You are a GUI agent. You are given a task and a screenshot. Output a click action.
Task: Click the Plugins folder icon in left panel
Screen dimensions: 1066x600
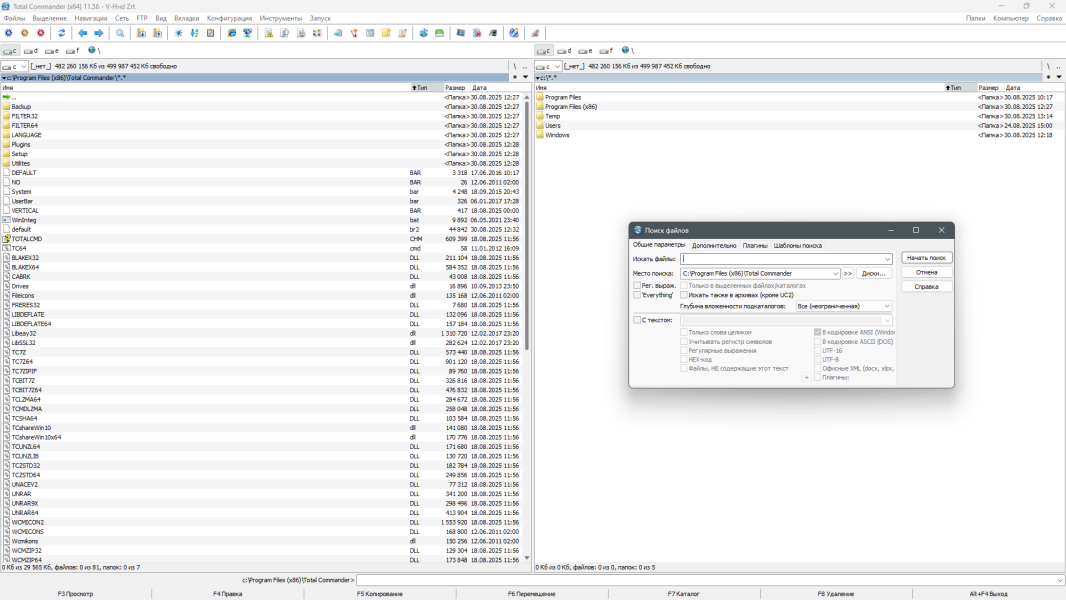pyautogui.click(x=6, y=144)
